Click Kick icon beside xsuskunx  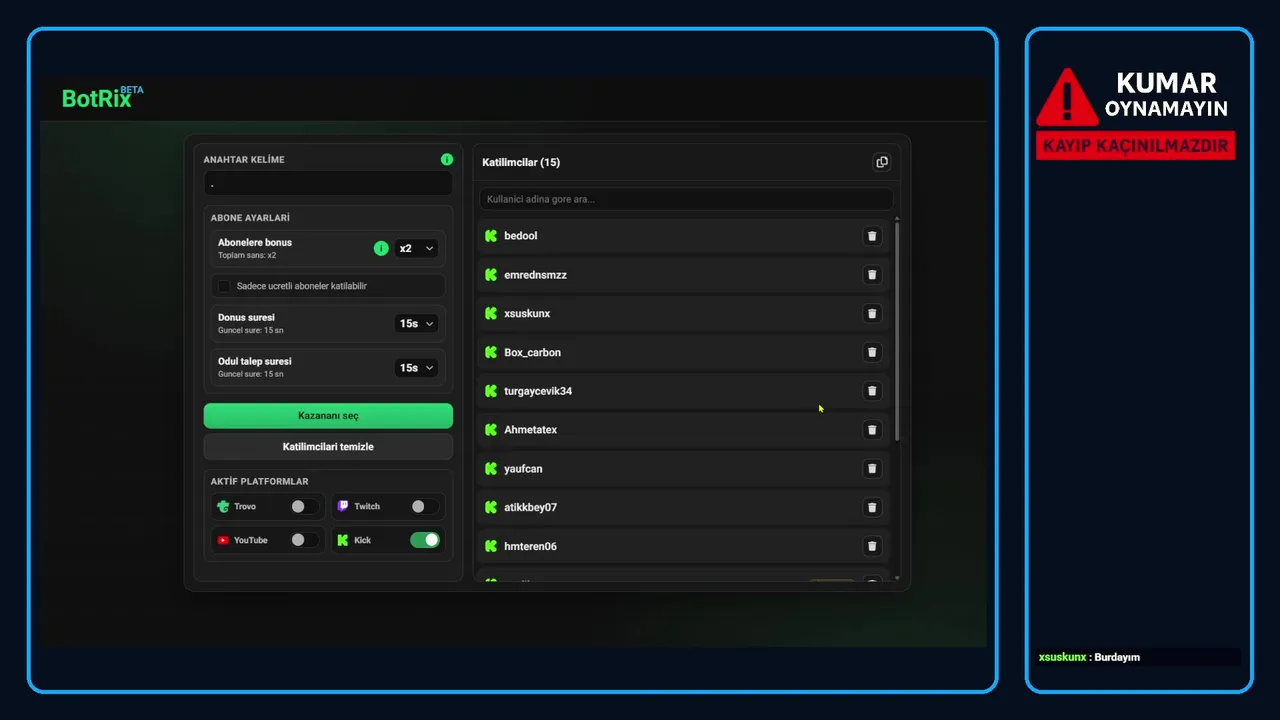[x=491, y=313]
